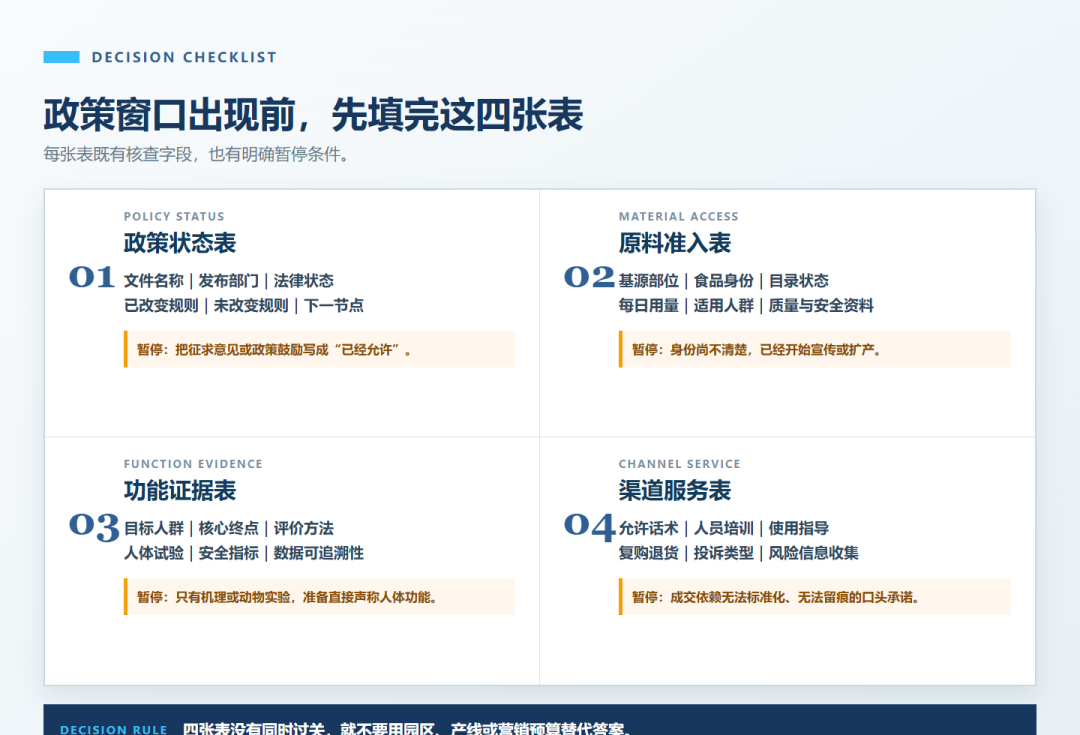The height and width of the screenshot is (735, 1080).
Task: Click the line 目标人群｜核心终点｜评价方法
Action: pyautogui.click(x=229, y=529)
